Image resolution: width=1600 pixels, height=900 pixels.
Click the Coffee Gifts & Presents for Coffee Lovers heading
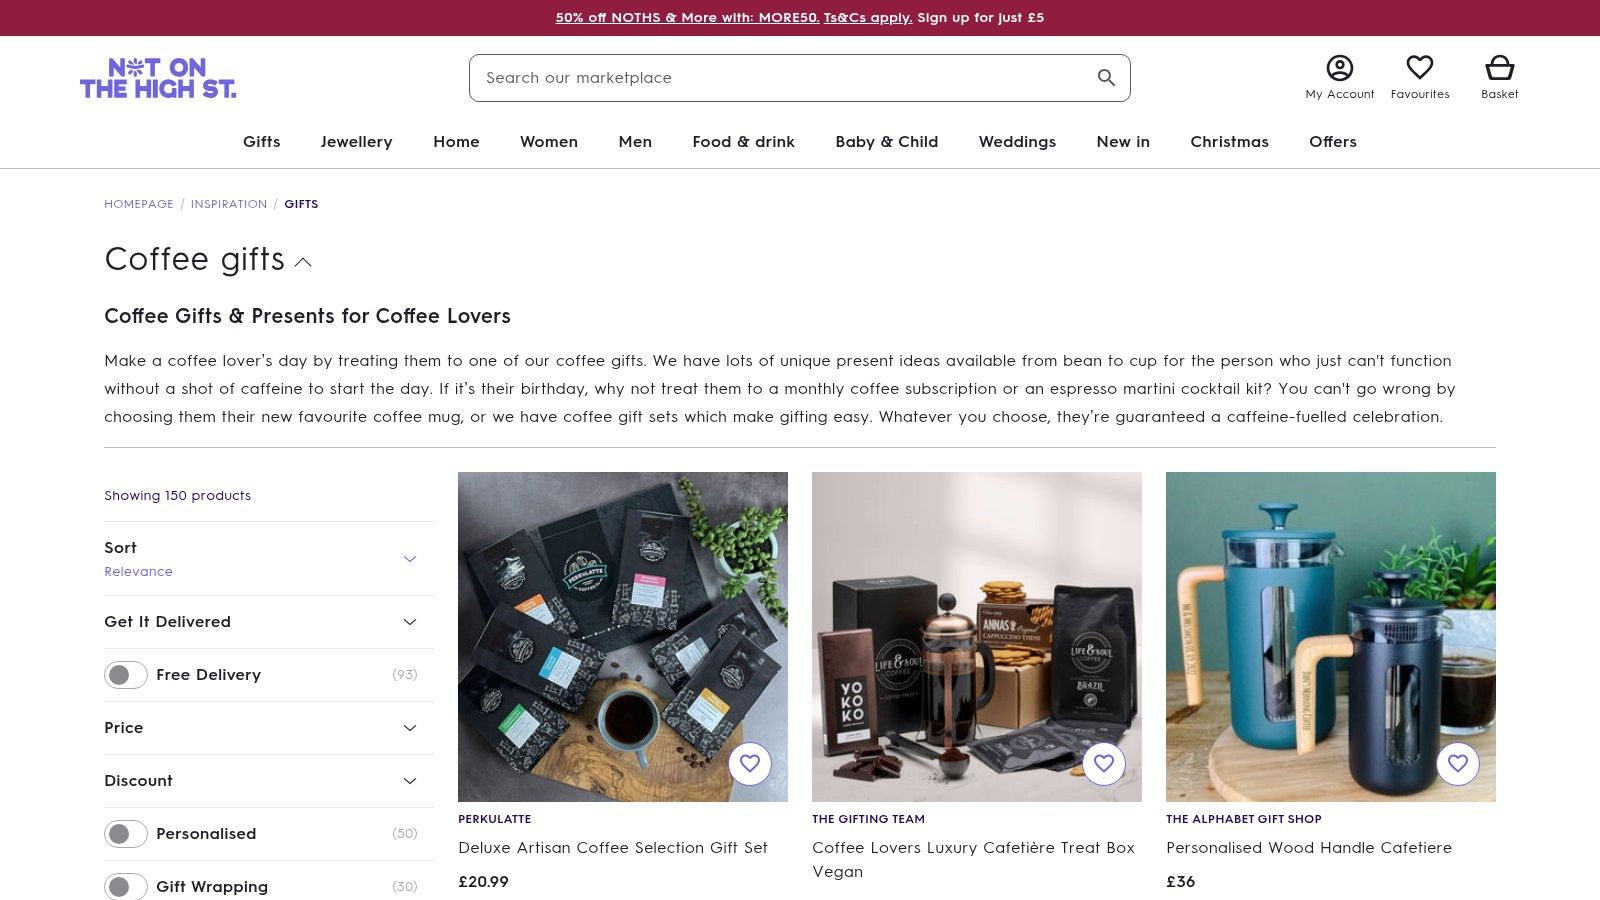click(307, 316)
